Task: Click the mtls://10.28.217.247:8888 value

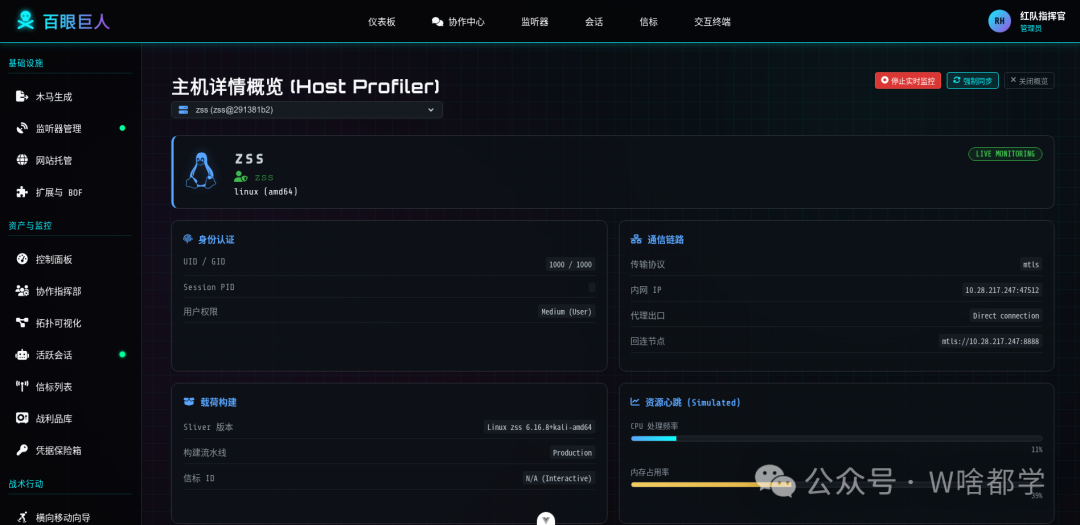Action: (990, 341)
